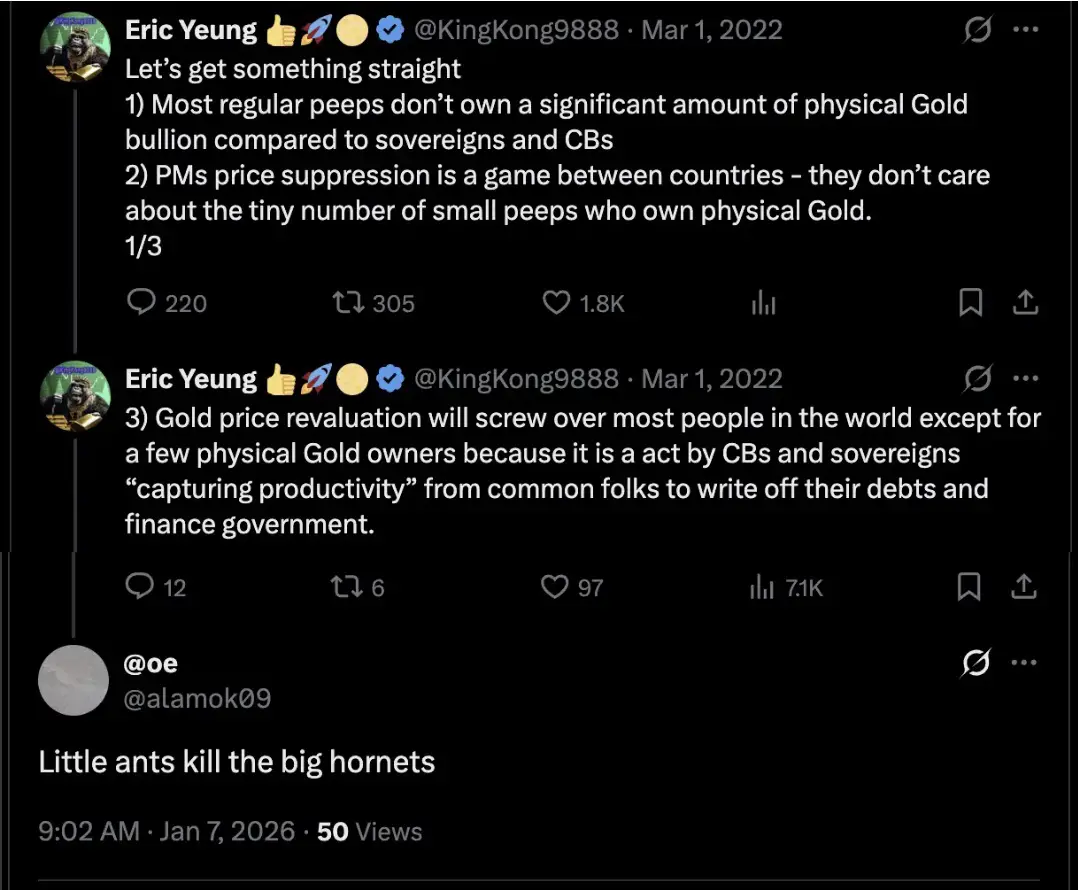The image size is (1078, 890).
Task: Like the tweet with 1.8K likes
Action: (x=556, y=303)
